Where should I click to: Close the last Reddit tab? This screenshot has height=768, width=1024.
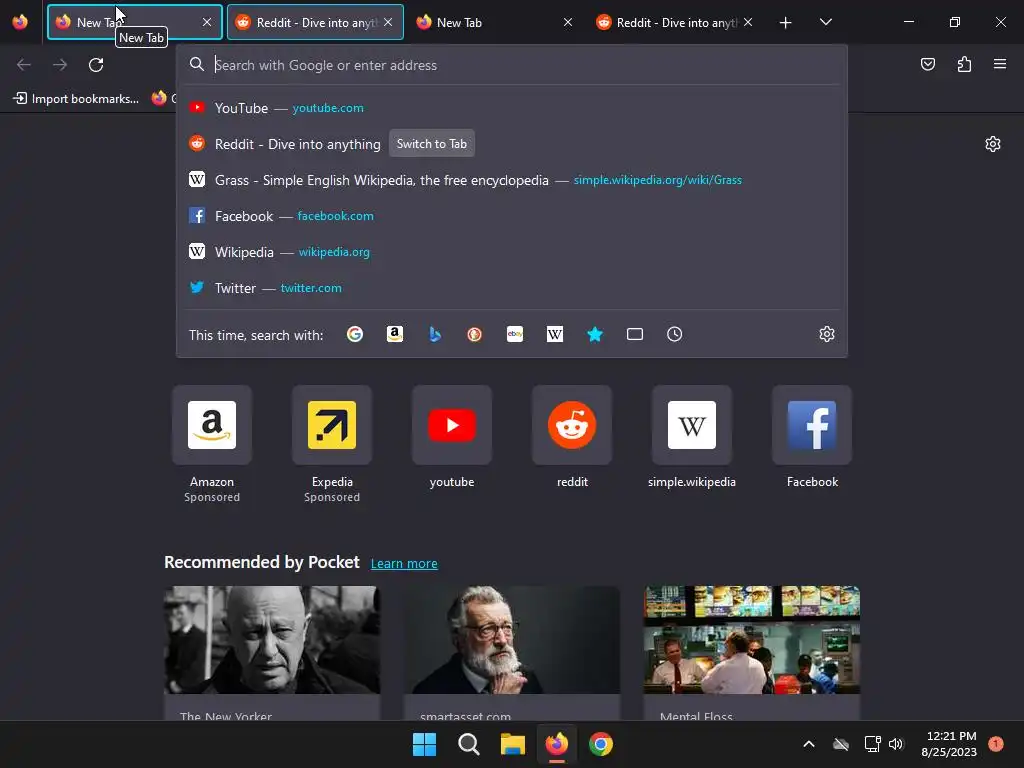(748, 22)
